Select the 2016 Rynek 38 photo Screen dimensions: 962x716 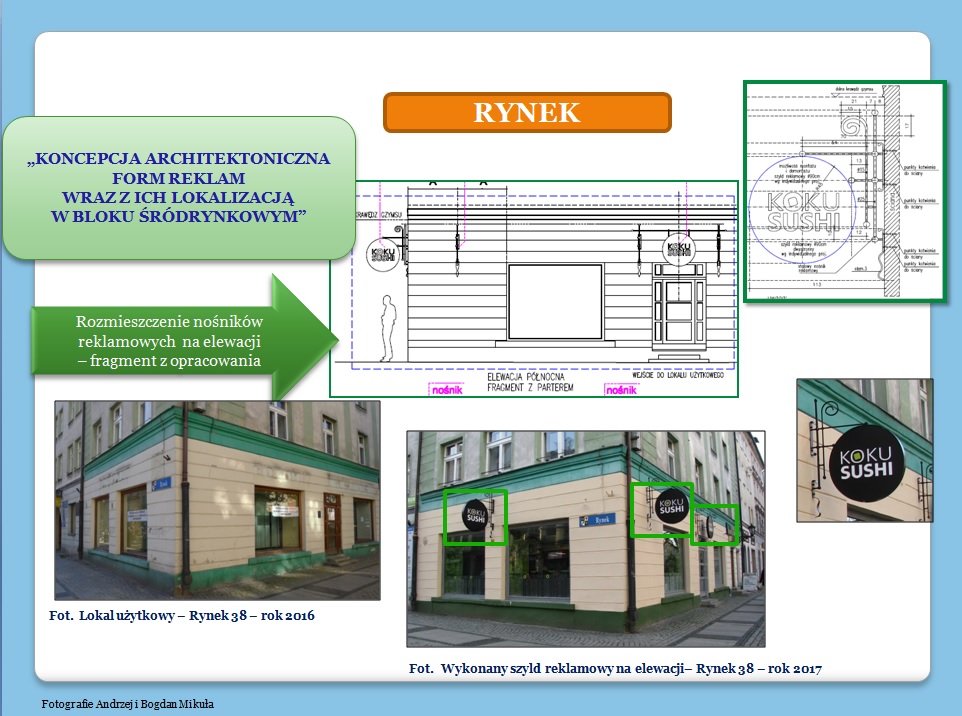click(217, 500)
